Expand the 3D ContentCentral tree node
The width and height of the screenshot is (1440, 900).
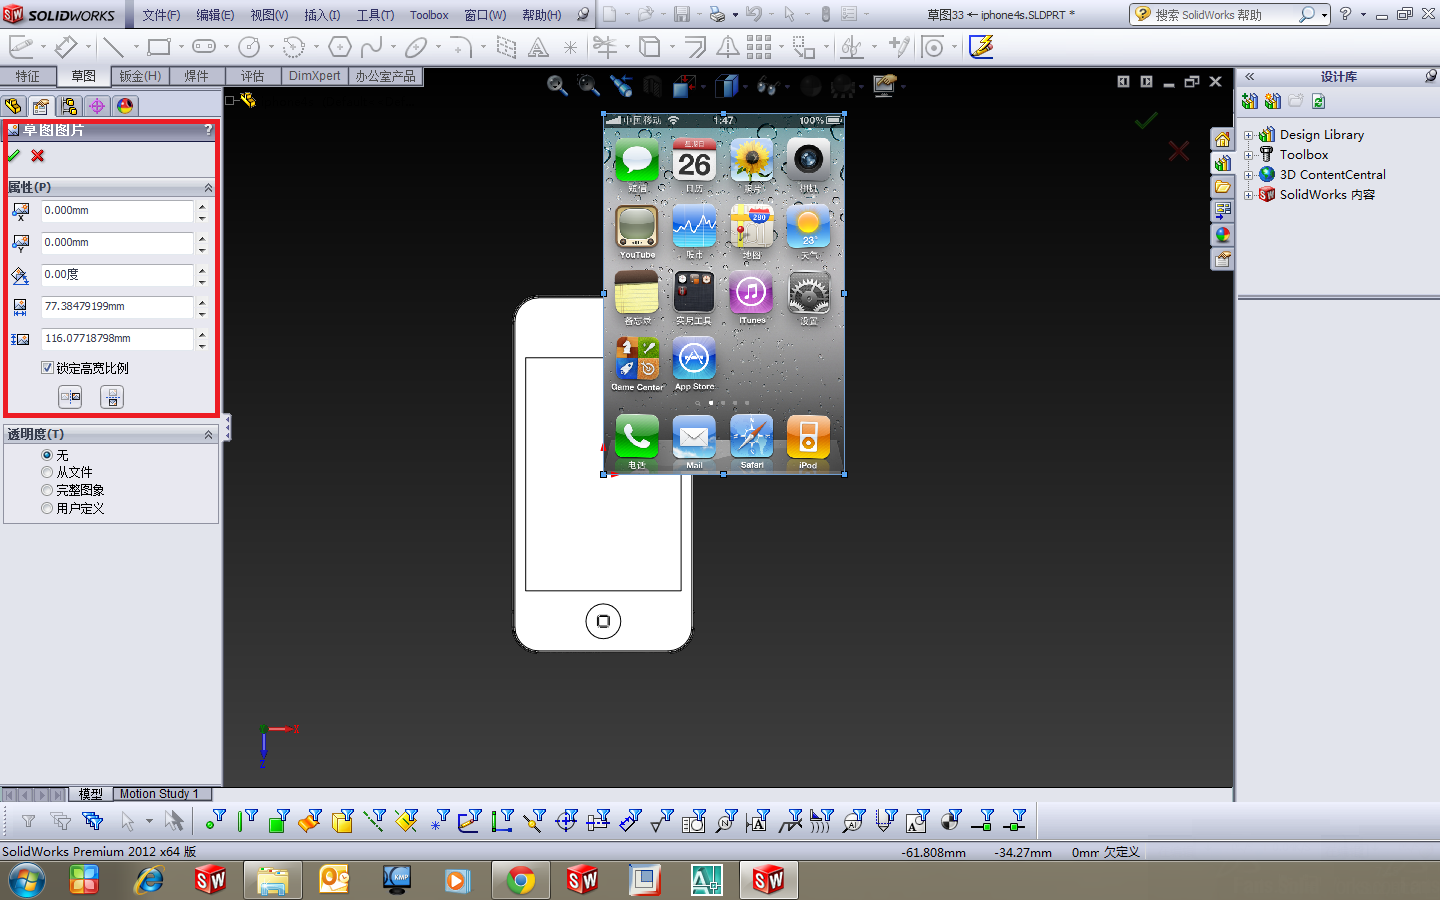pyautogui.click(x=1248, y=175)
